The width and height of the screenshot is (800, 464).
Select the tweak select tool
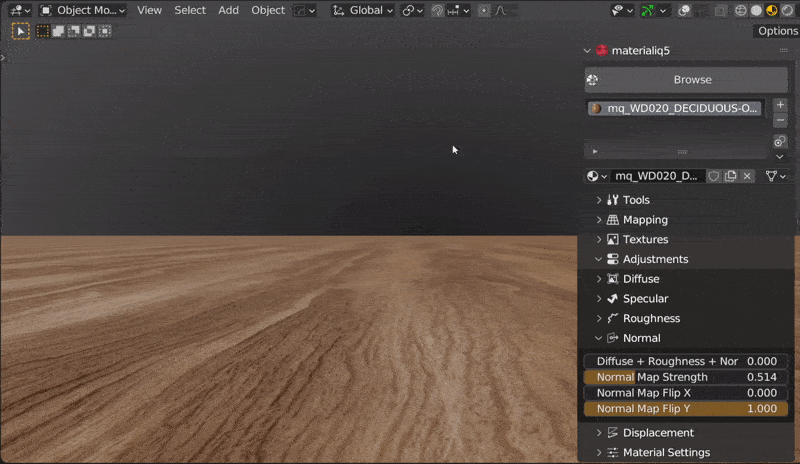tap(21, 31)
